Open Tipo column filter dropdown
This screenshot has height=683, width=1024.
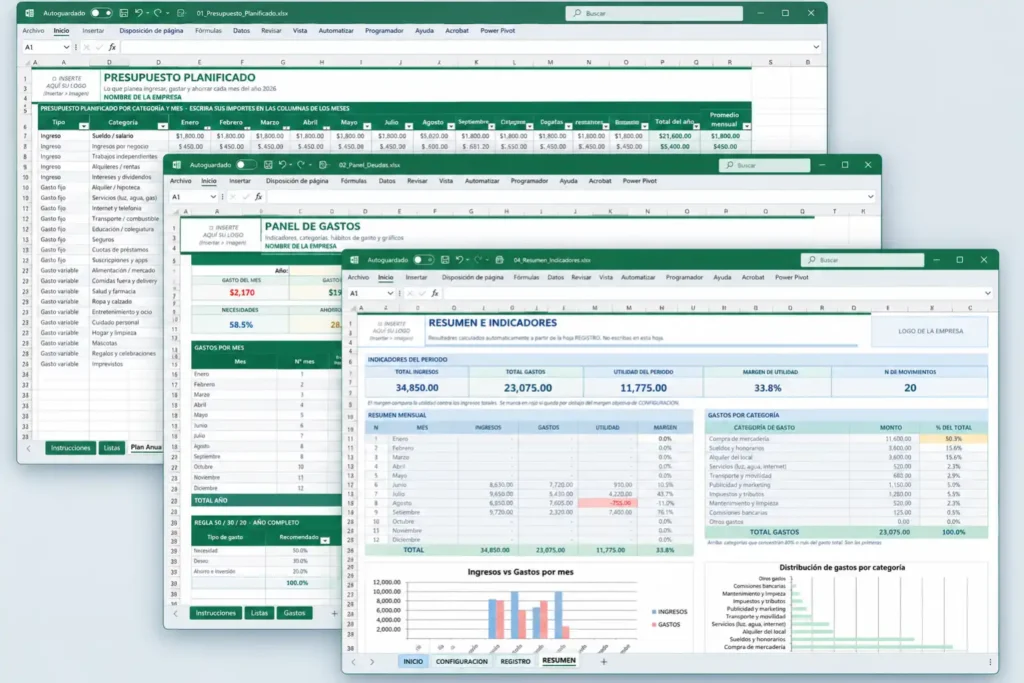click(x=84, y=126)
